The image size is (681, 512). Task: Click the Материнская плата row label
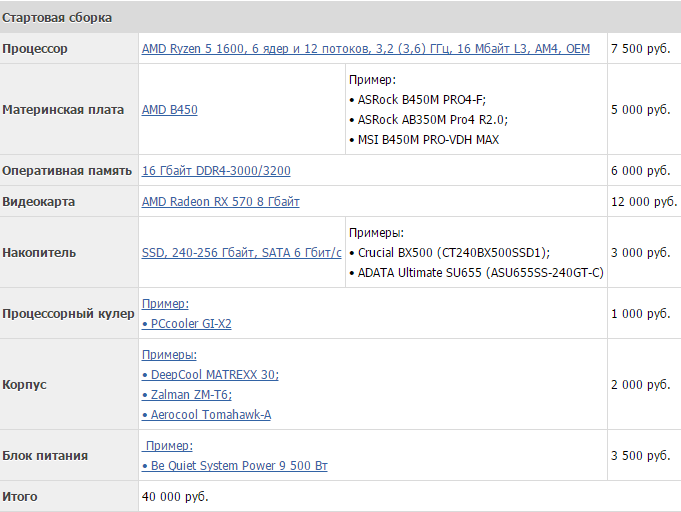(x=63, y=109)
